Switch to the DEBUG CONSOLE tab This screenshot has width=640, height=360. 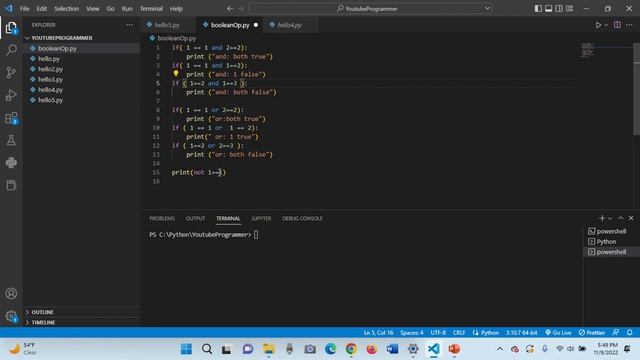302,218
